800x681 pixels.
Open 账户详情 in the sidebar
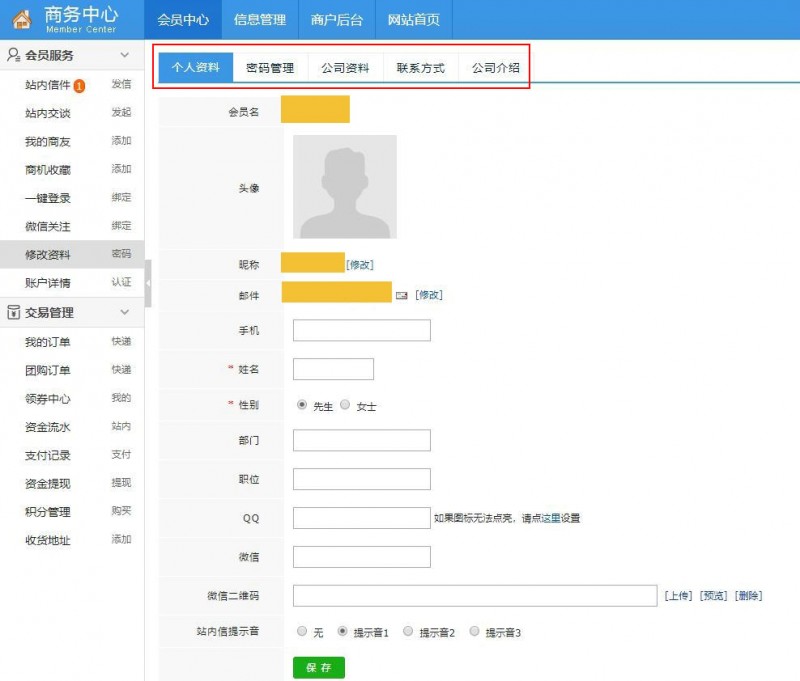(47, 283)
